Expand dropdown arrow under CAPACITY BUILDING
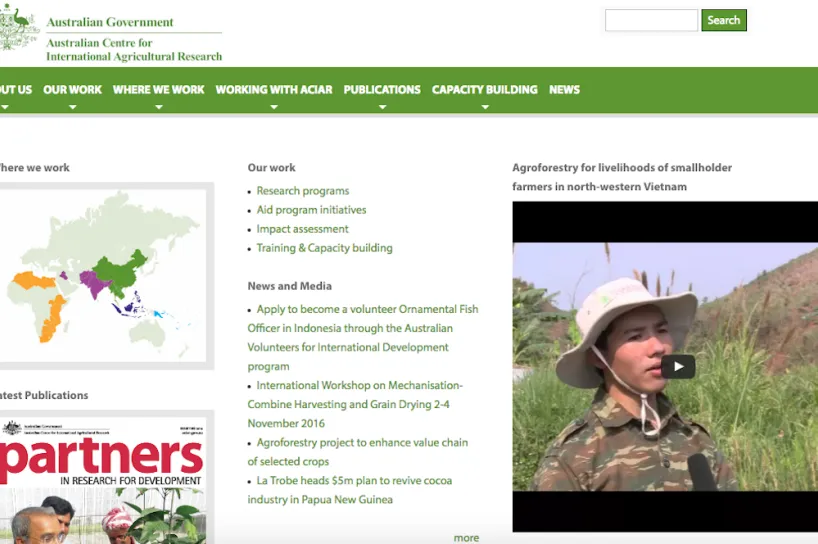Screen dimensions: 818x544 coord(485,107)
